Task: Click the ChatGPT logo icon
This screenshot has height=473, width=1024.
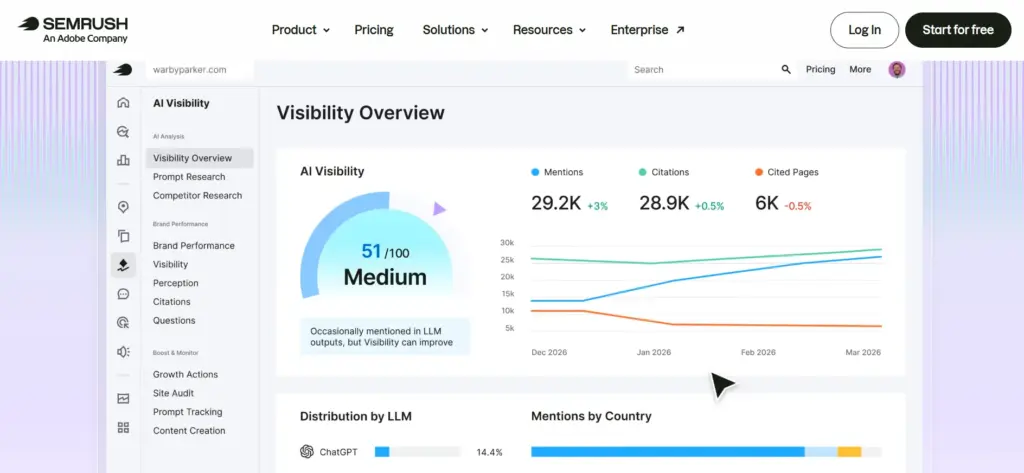Action: [x=306, y=451]
